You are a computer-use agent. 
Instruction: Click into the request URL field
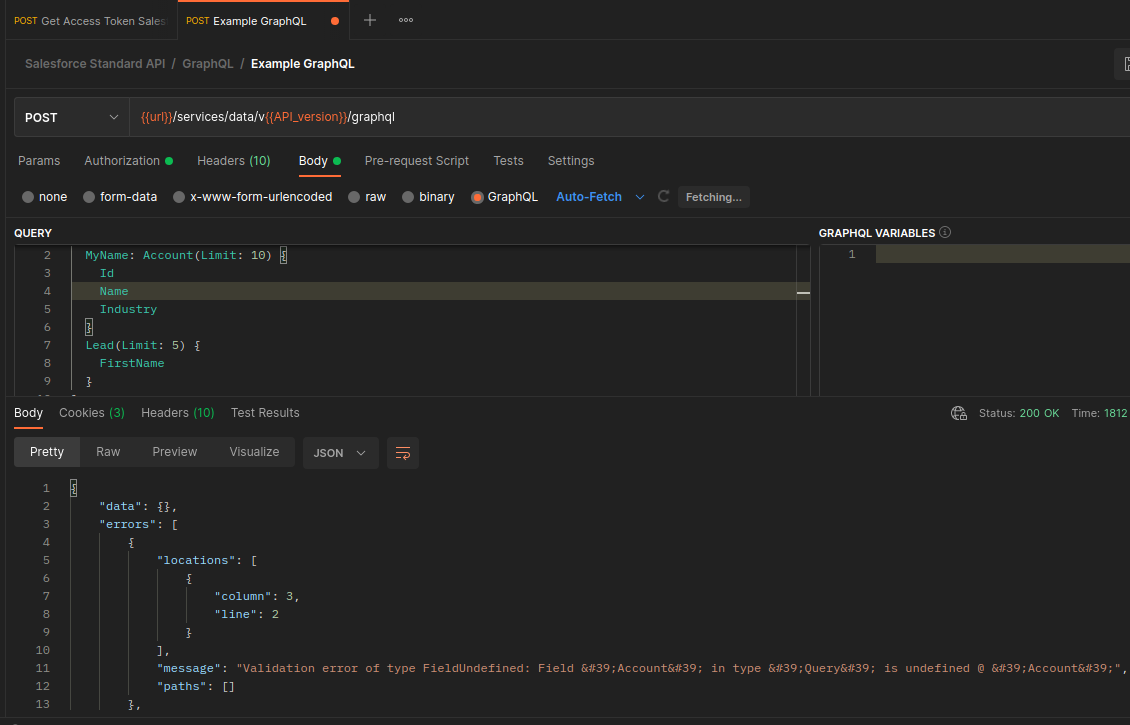pyautogui.click(x=600, y=117)
